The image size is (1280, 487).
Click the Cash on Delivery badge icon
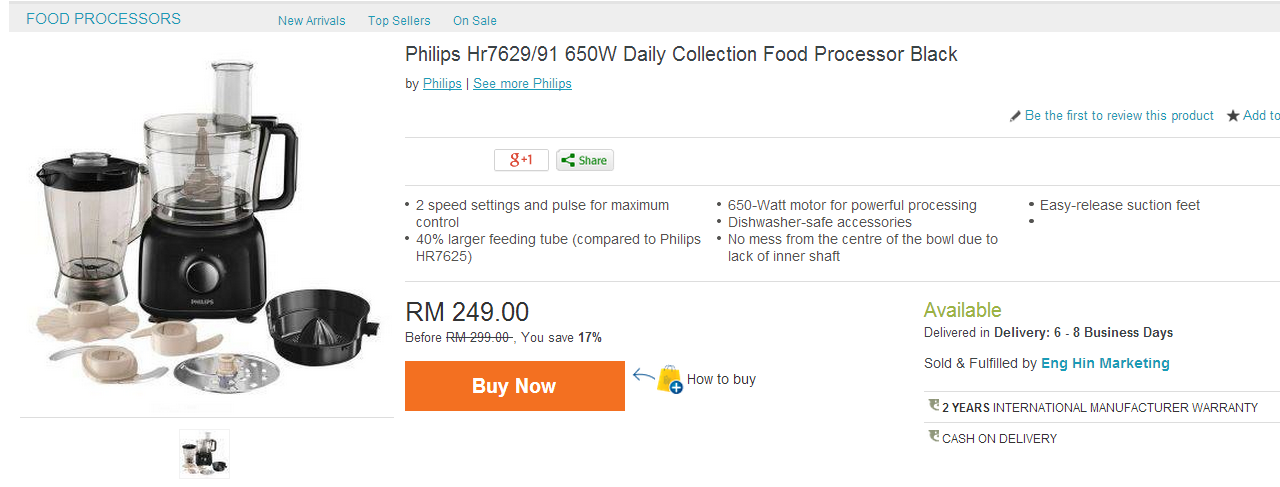click(934, 437)
